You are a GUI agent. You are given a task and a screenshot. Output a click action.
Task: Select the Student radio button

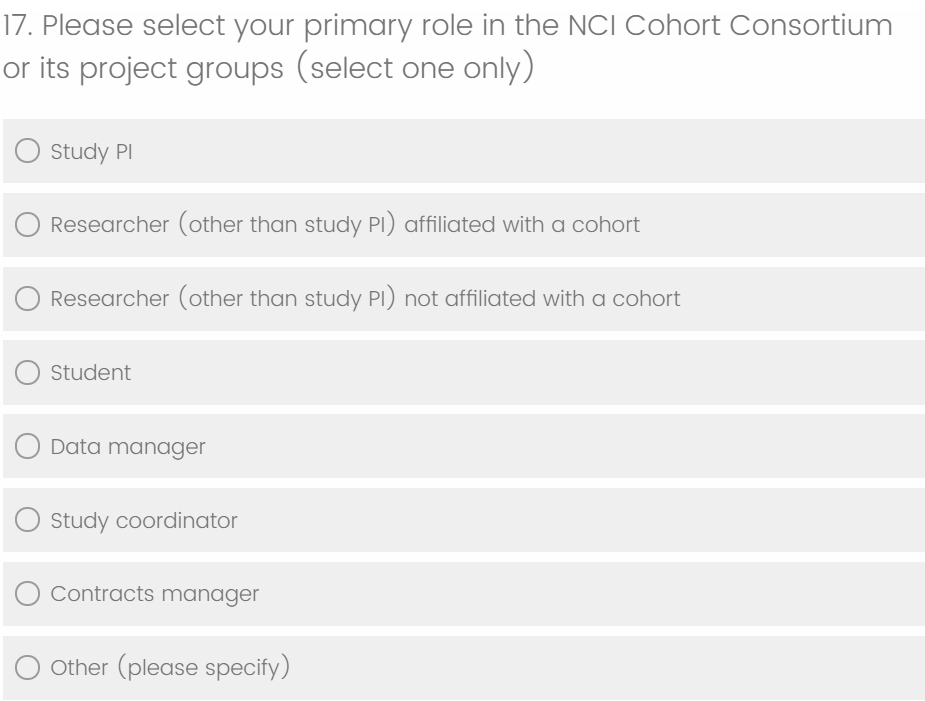(x=29, y=373)
